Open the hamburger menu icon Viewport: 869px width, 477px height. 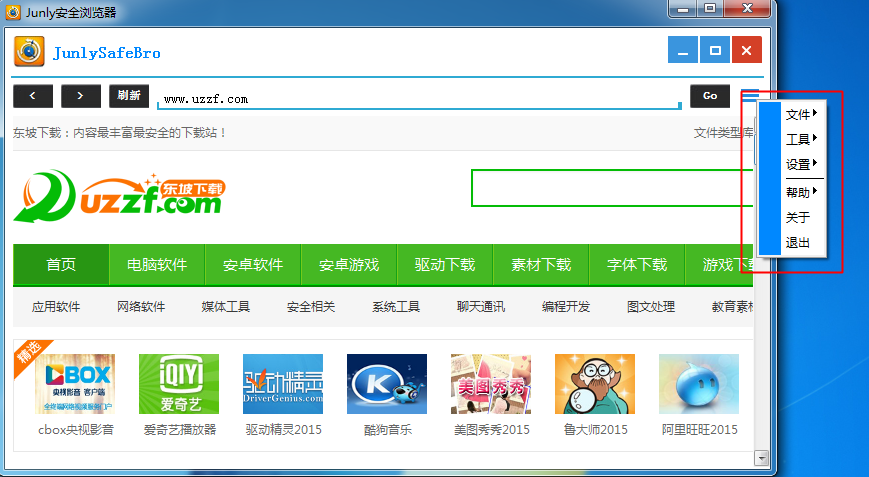click(750, 95)
